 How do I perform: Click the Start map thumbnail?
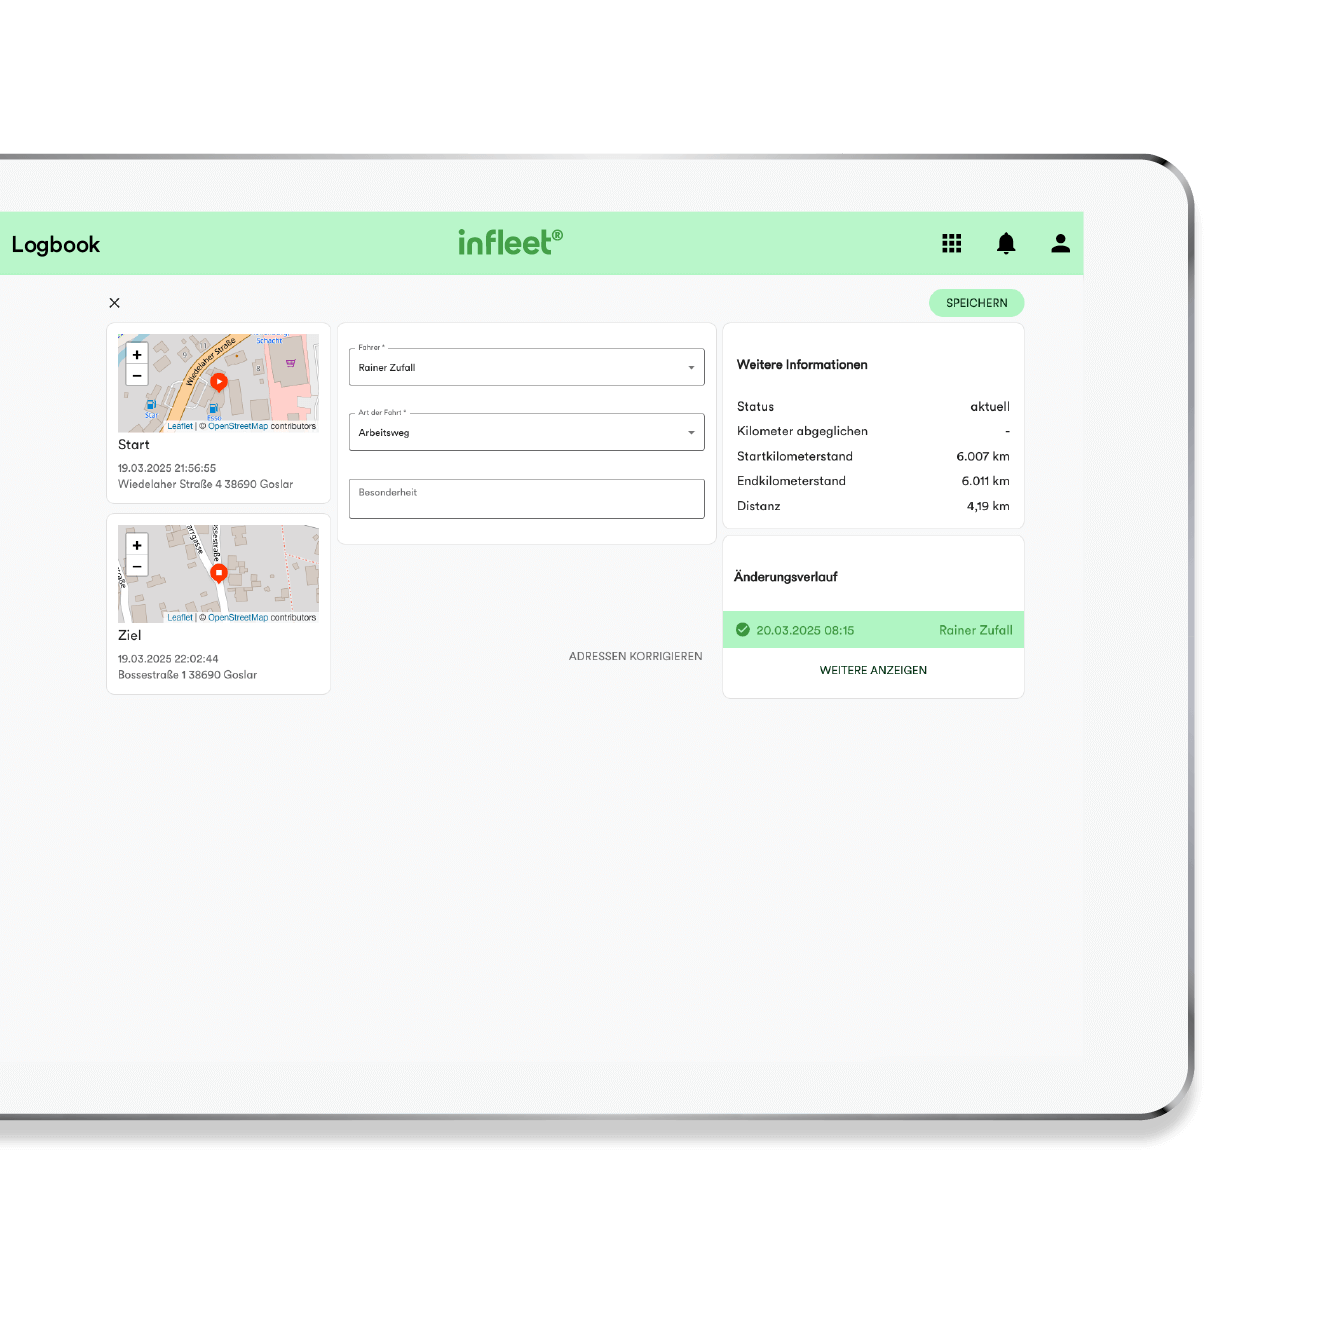point(218,383)
